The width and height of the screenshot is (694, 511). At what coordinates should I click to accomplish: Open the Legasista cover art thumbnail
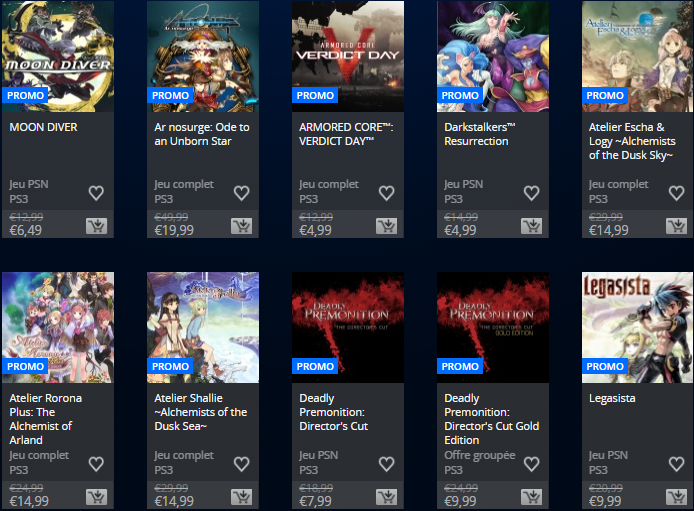click(637, 327)
